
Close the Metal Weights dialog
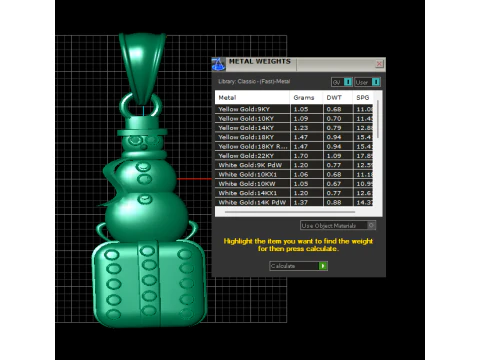click(x=379, y=63)
